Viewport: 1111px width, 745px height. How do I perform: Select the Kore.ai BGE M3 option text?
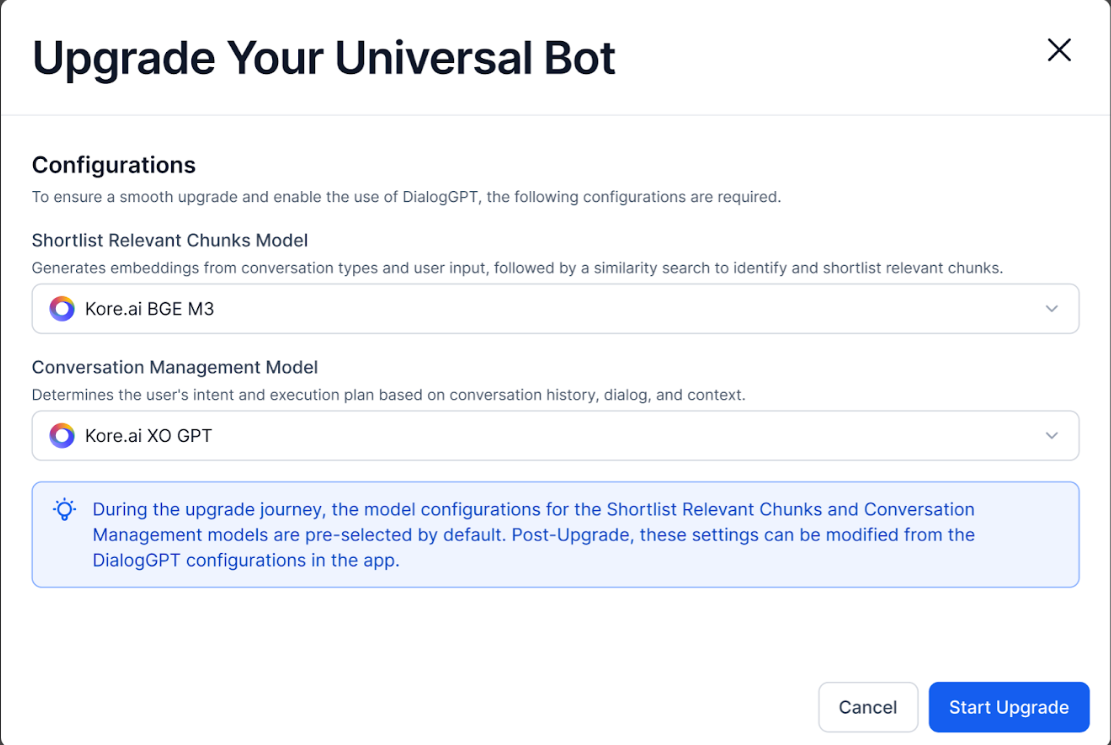pyautogui.click(x=150, y=309)
